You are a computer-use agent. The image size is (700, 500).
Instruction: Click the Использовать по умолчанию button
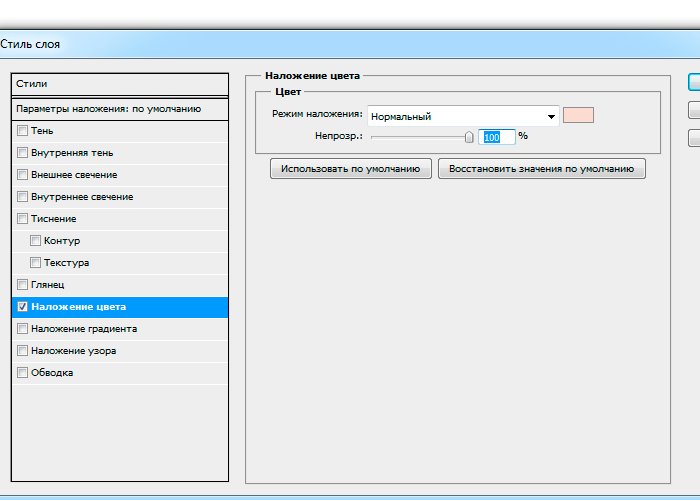[x=350, y=169]
